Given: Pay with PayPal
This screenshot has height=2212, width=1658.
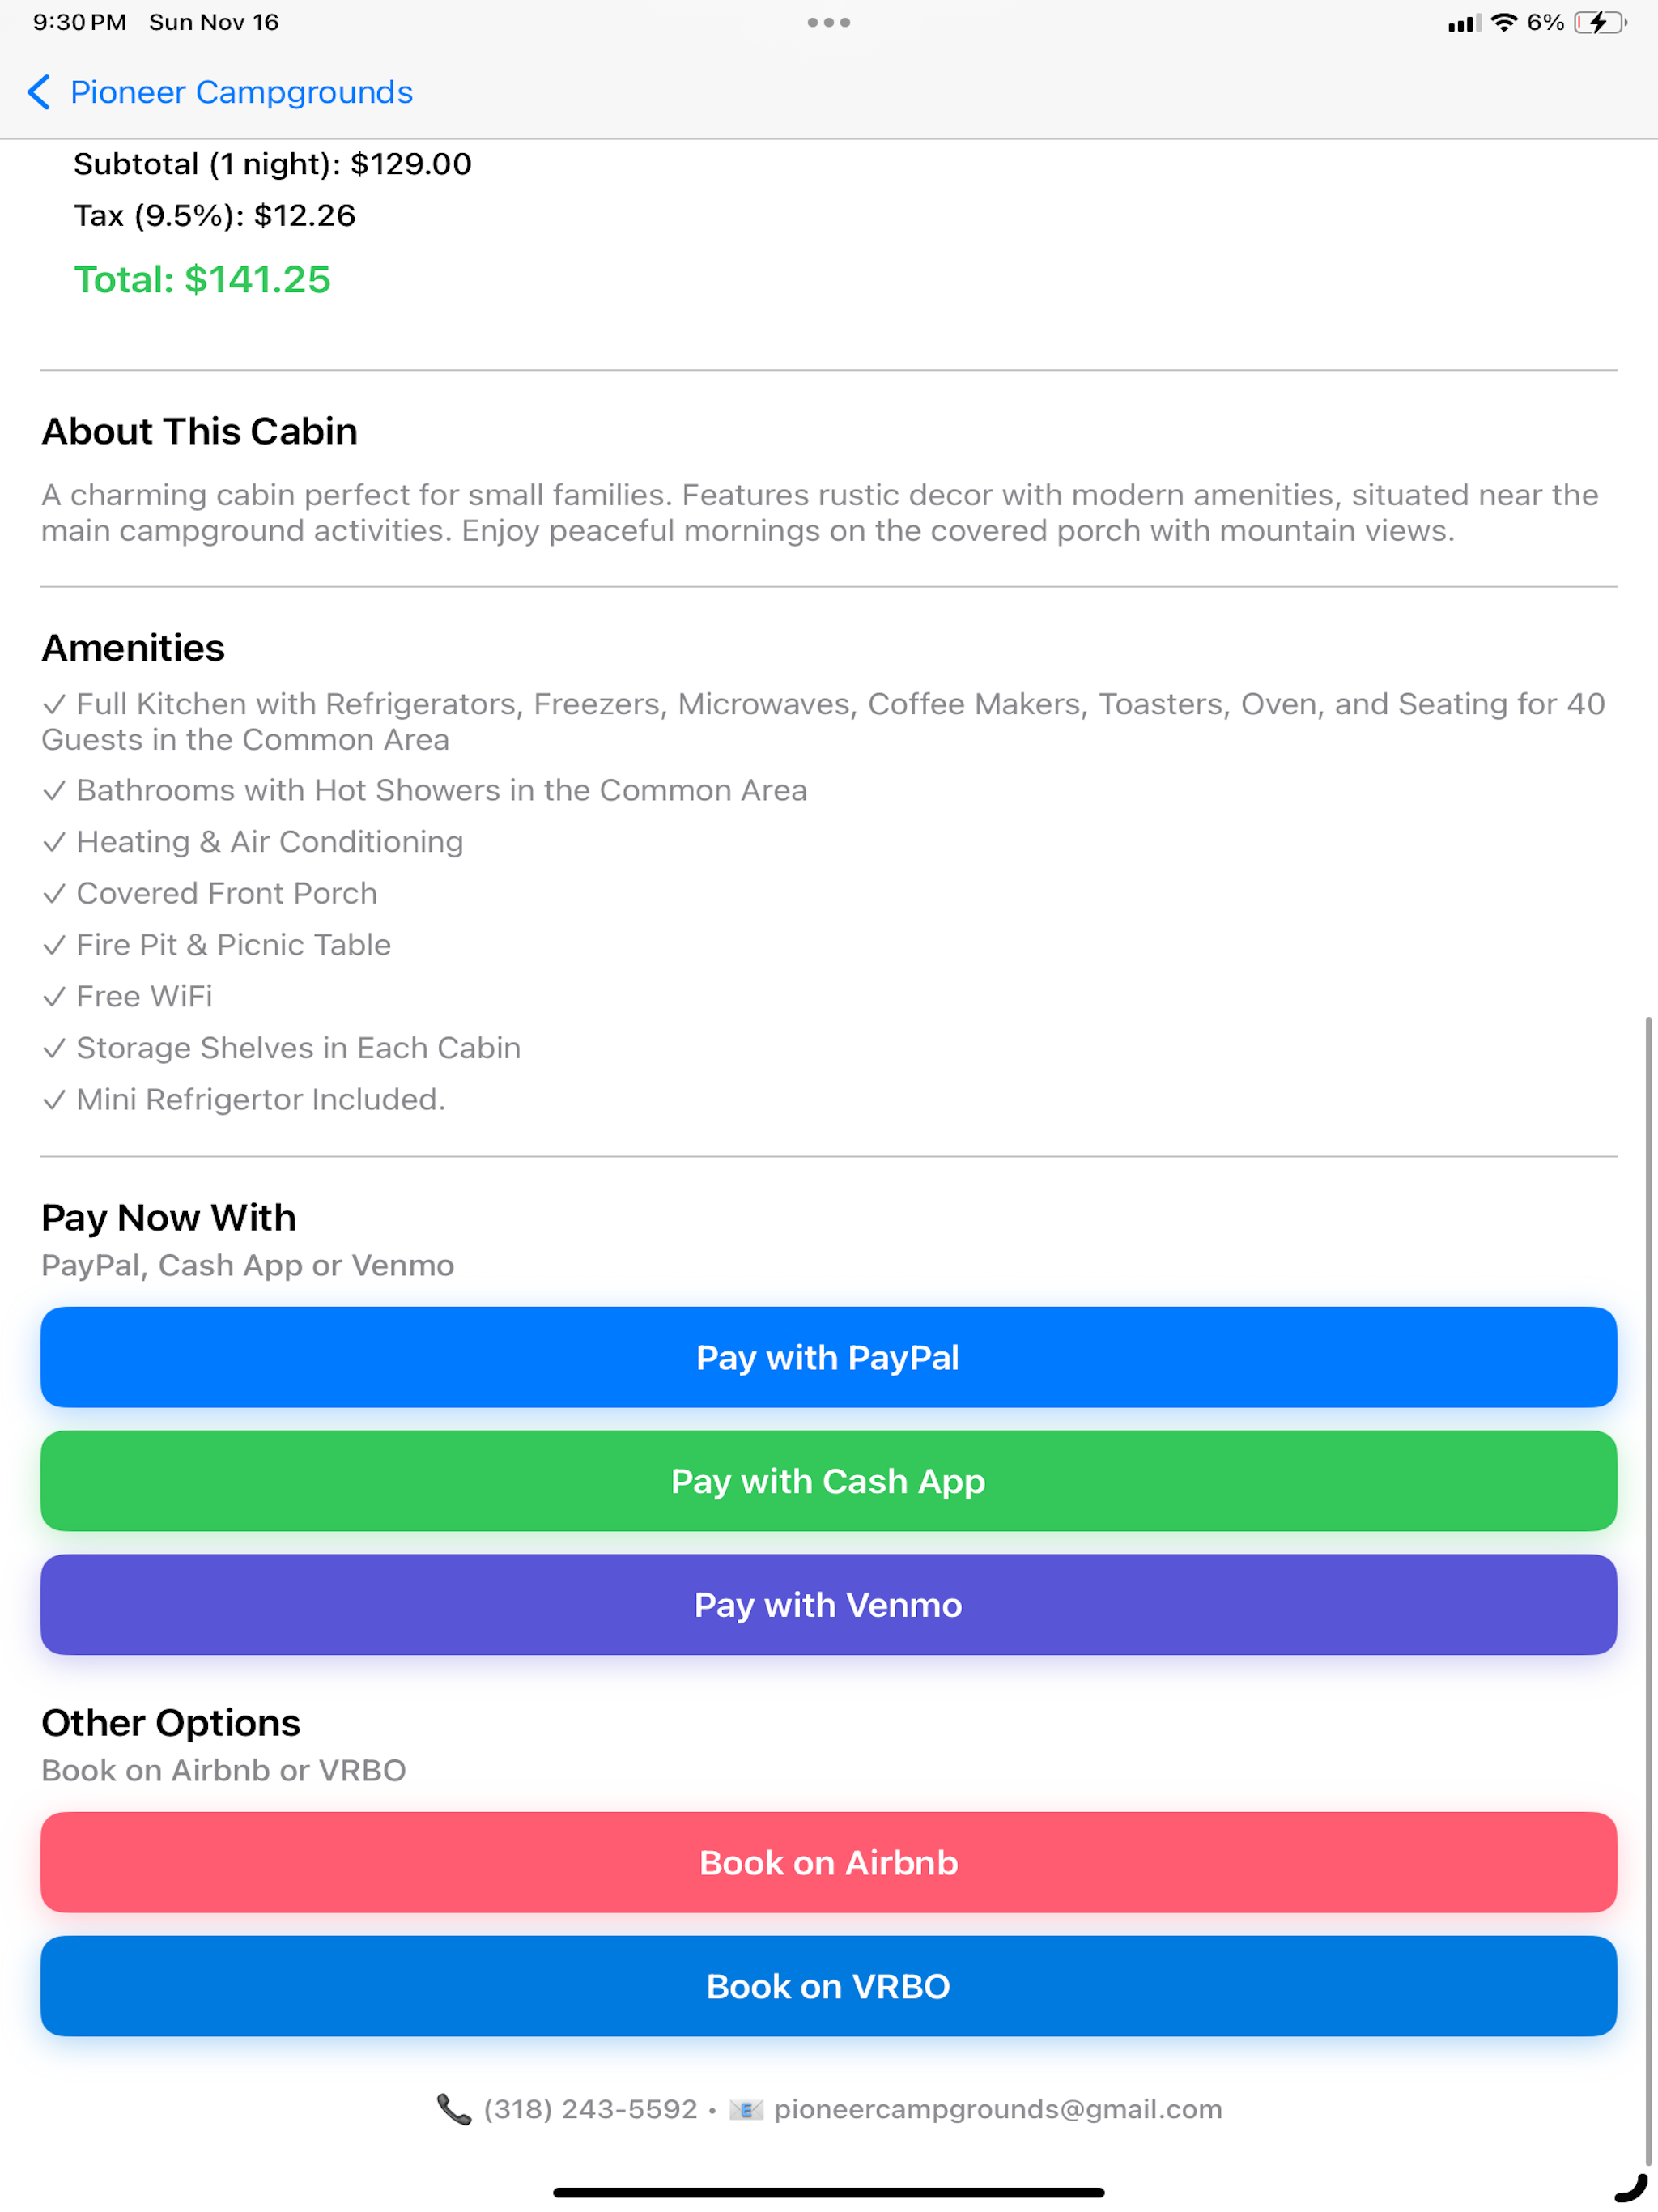Looking at the screenshot, I should click(828, 1357).
